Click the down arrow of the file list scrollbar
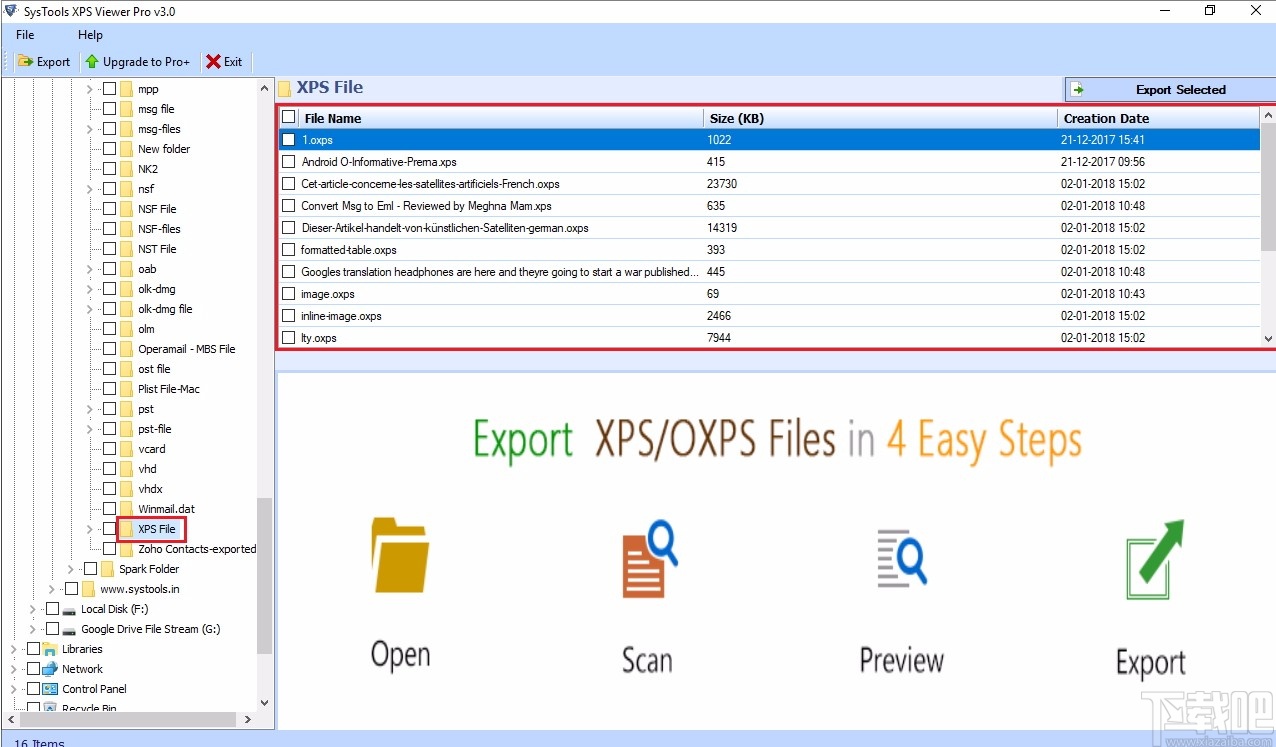The height and width of the screenshot is (747, 1276). point(1267,340)
